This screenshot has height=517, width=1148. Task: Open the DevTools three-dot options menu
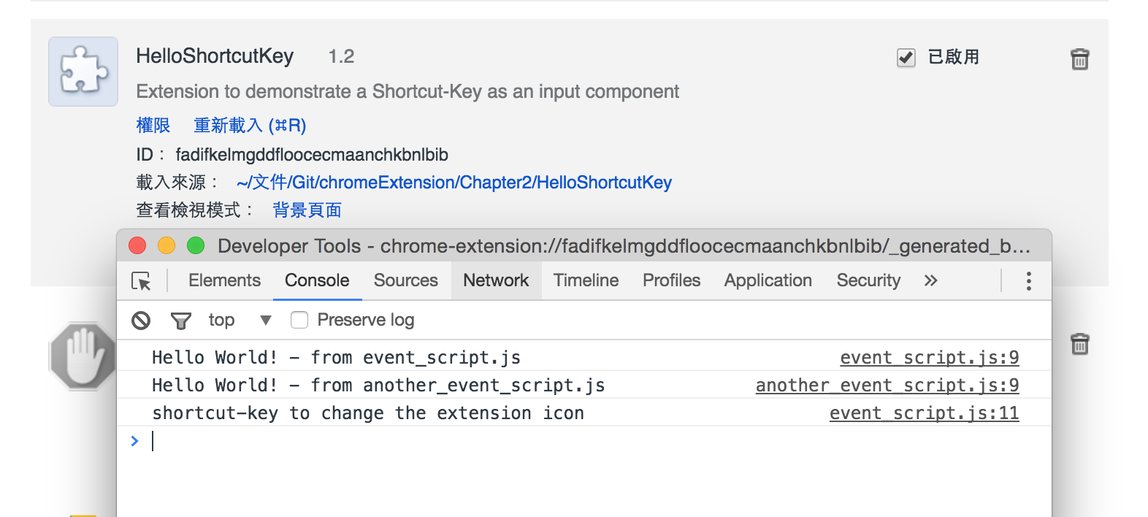tap(1029, 281)
